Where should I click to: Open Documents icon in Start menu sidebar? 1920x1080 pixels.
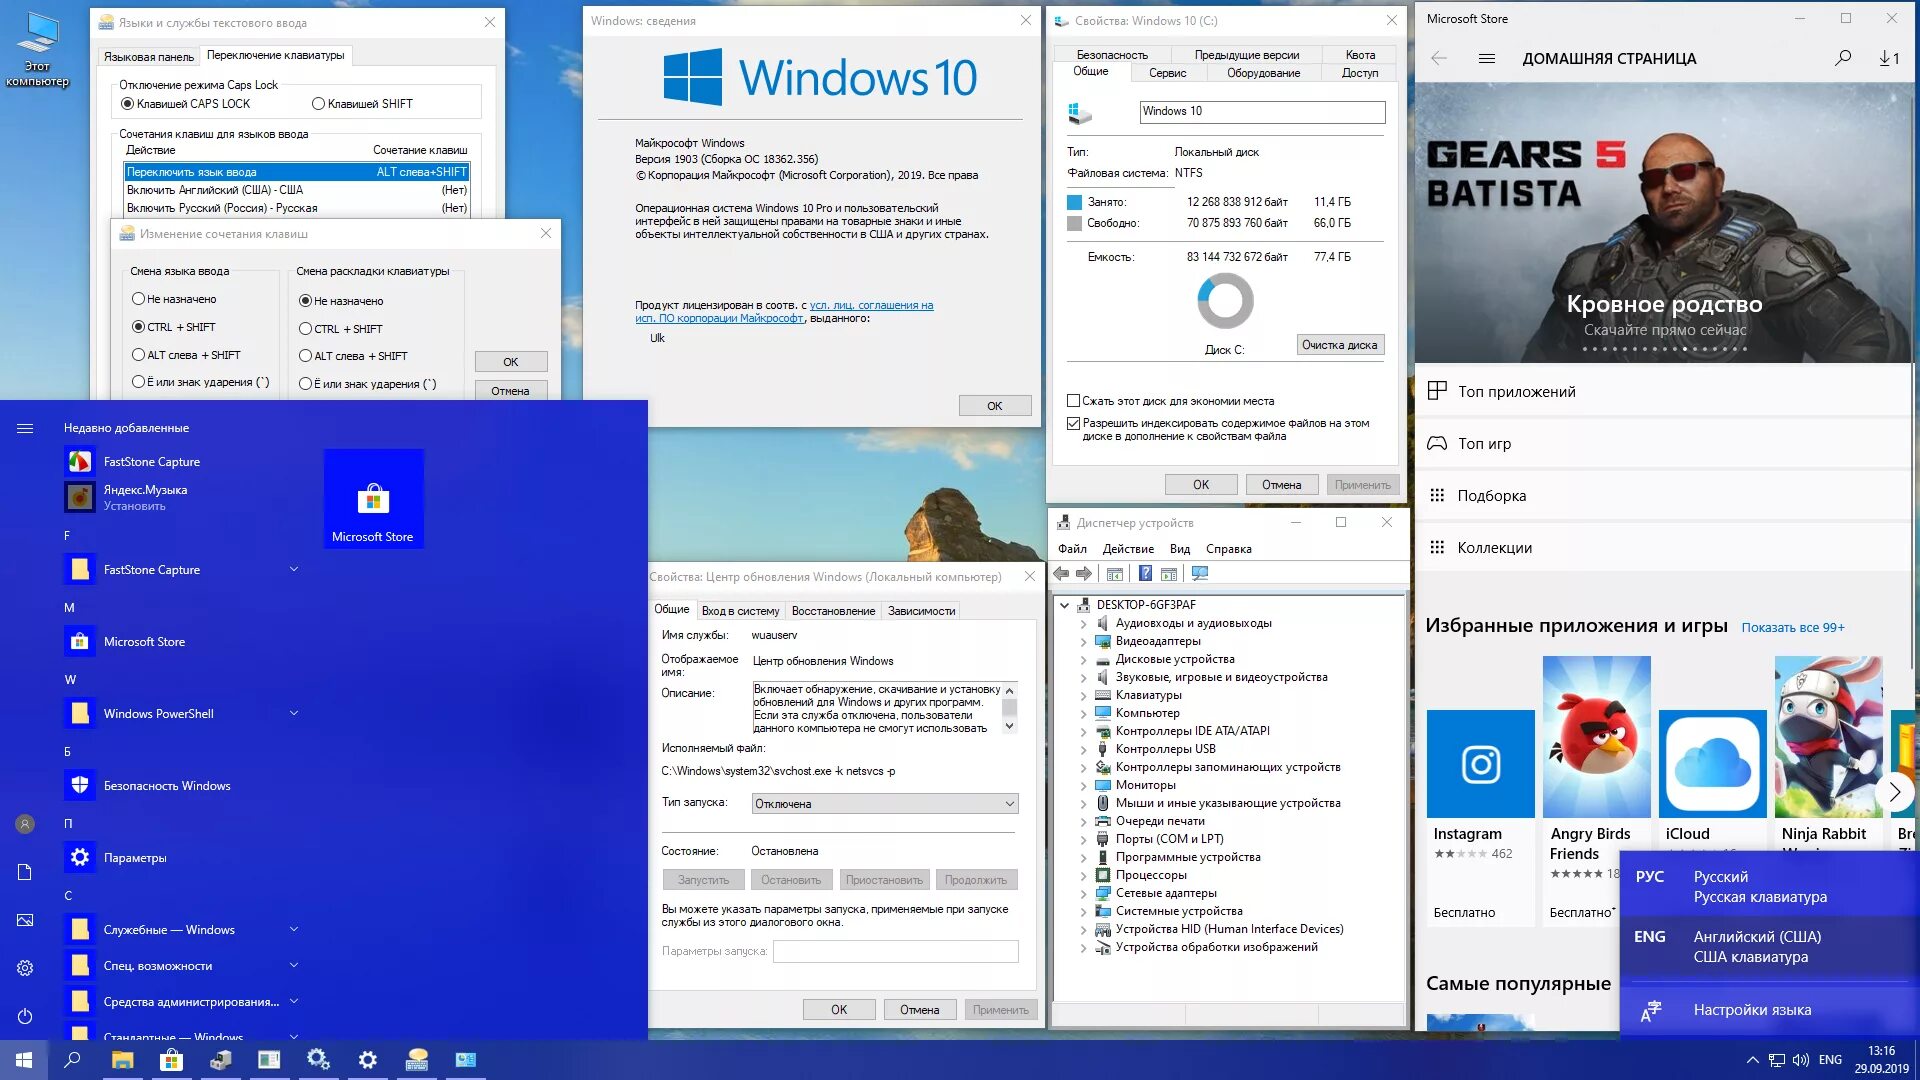(25, 872)
